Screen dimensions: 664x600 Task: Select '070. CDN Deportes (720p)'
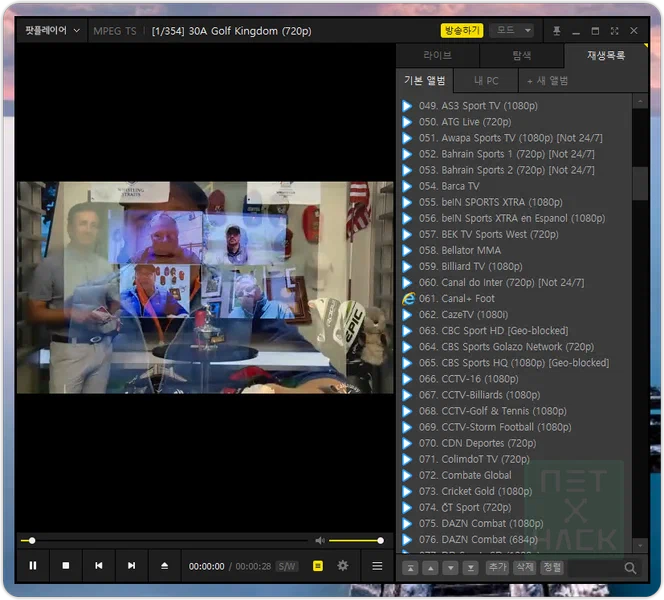pyautogui.click(x=477, y=443)
